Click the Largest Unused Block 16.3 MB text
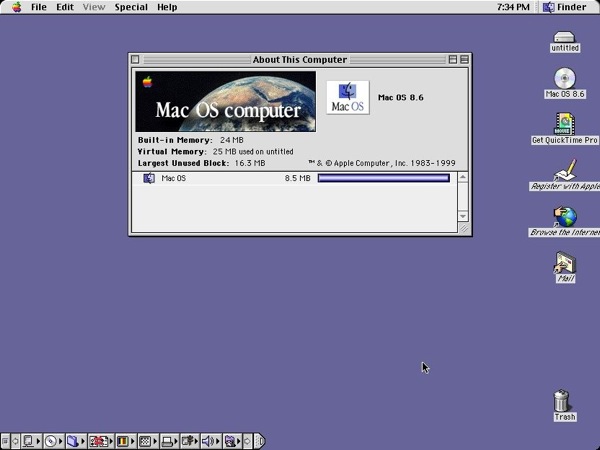The image size is (600, 450). [201, 163]
